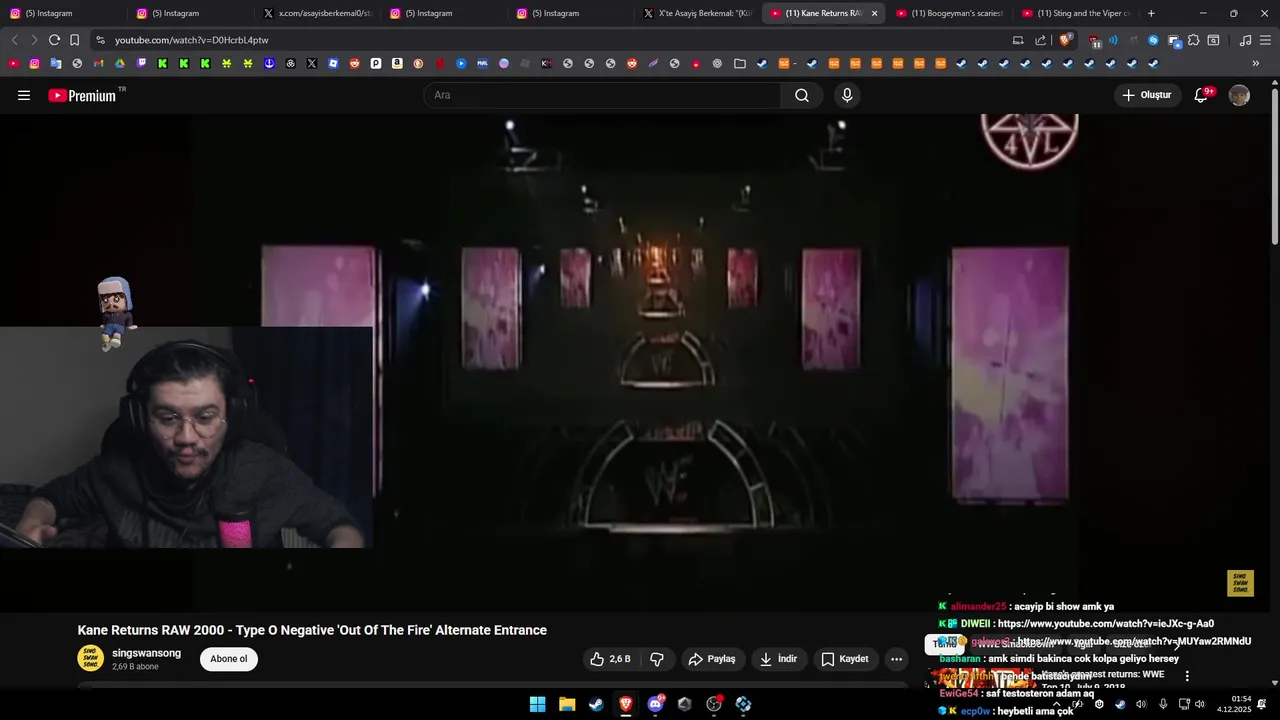Screen dimensions: 1280x720
Task: Close the Kane Returns RAW tab
Action: click(874, 13)
